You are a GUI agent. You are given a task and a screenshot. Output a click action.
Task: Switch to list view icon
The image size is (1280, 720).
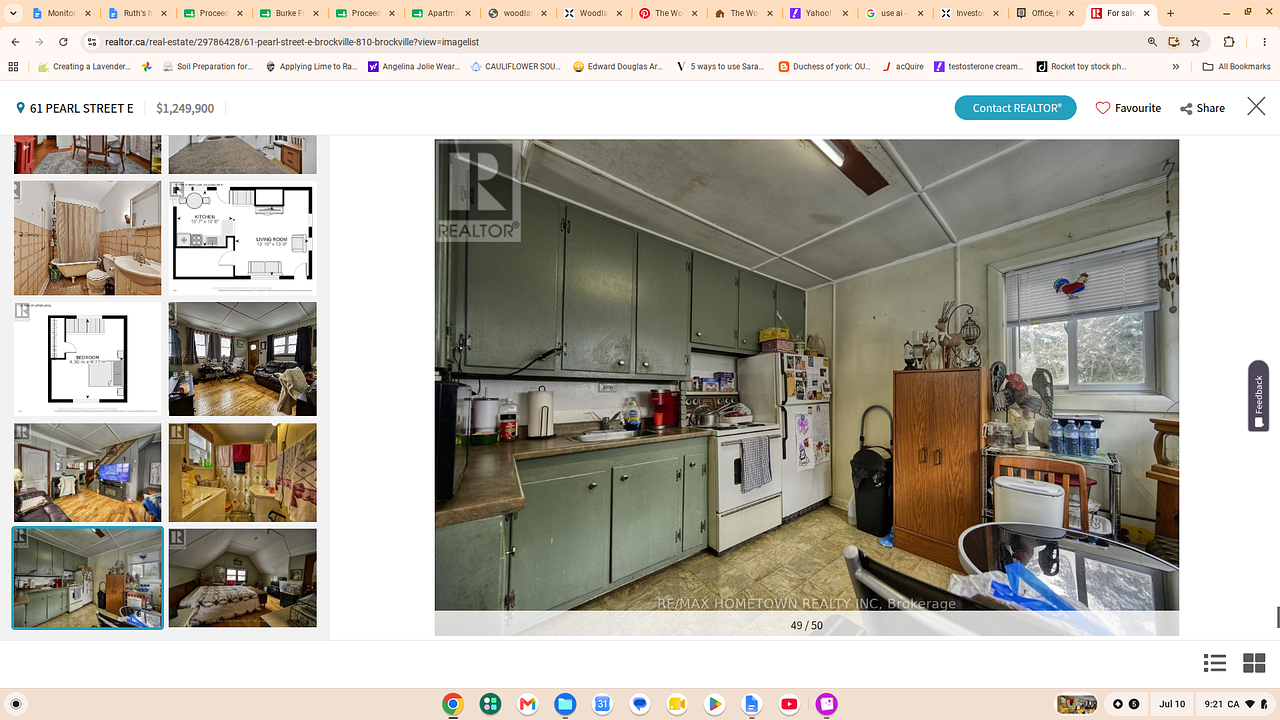[1215, 663]
